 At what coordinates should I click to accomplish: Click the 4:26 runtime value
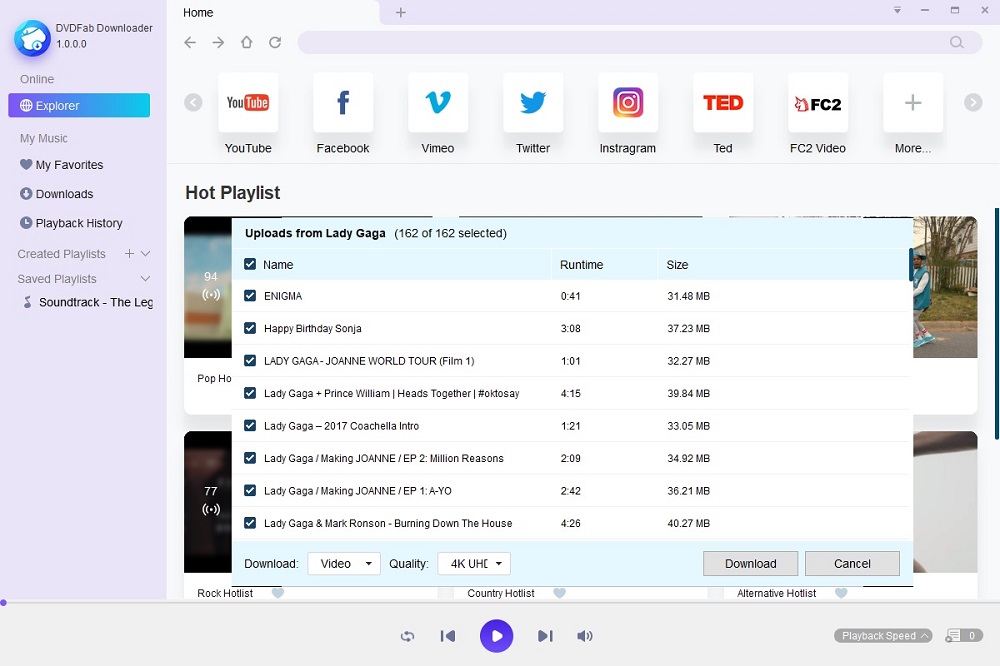tap(570, 523)
